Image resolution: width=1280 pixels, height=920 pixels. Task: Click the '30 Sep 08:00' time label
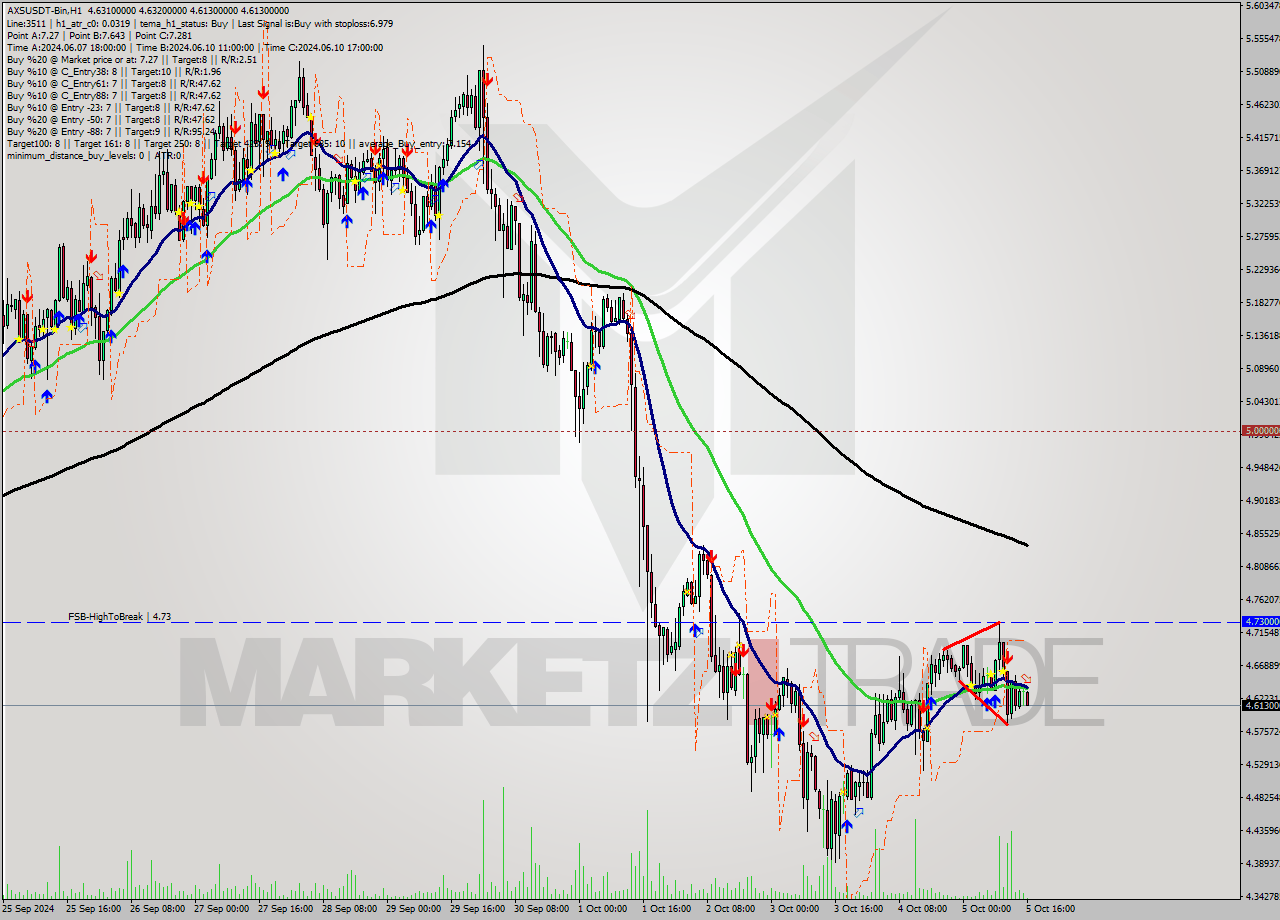tap(542, 909)
